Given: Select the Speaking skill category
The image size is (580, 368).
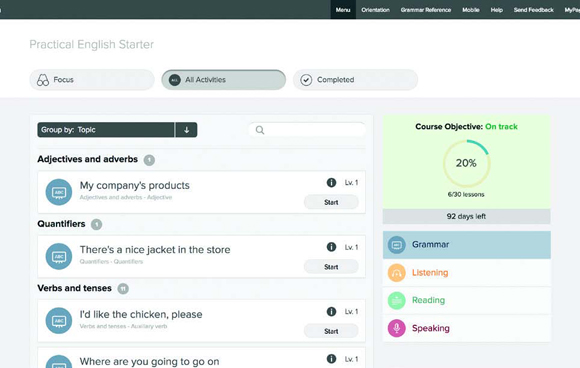Looking at the screenshot, I should click(466, 328).
